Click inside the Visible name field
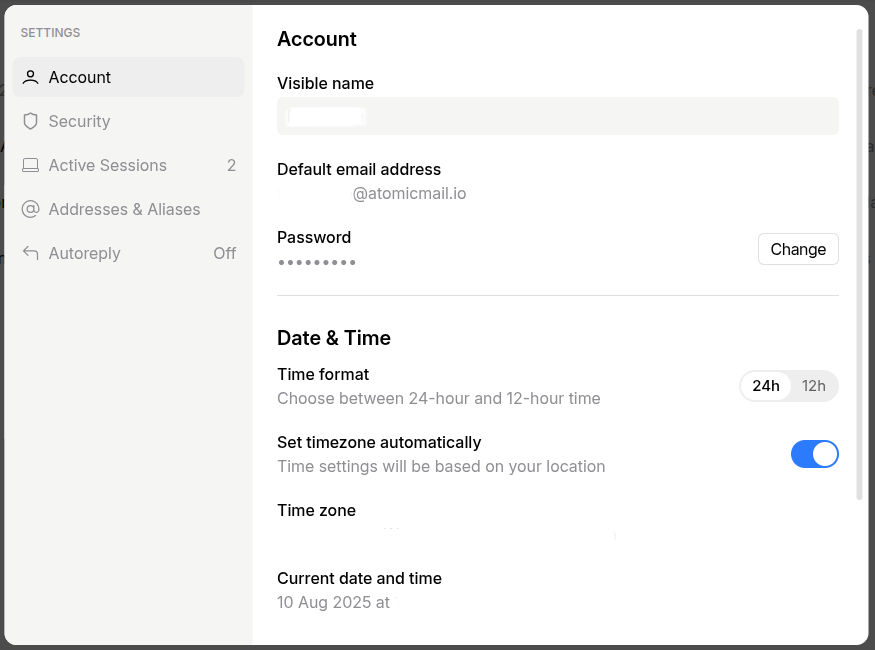 pyautogui.click(x=557, y=115)
